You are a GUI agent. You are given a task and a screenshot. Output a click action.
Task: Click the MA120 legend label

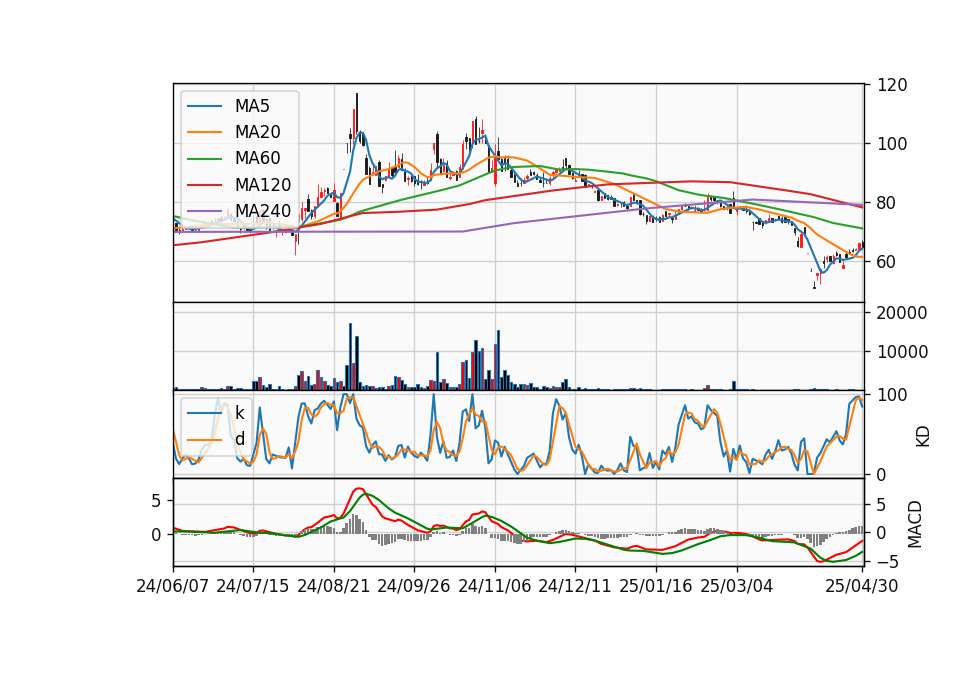263,184
